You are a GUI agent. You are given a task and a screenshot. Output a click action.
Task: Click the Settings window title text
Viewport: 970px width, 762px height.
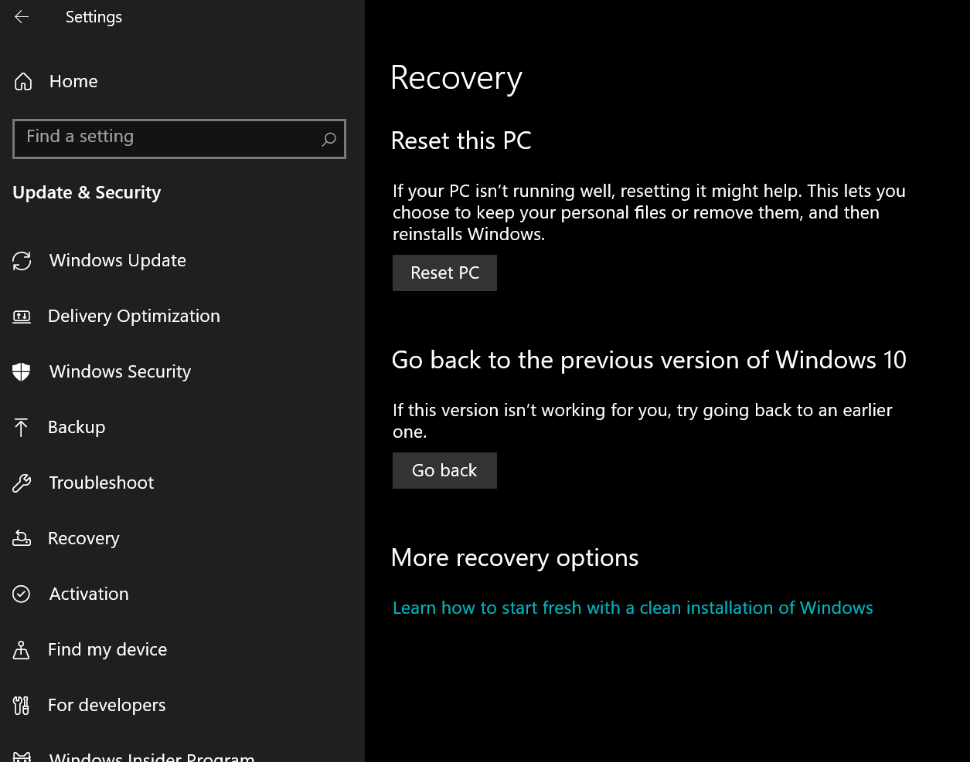(x=93, y=17)
